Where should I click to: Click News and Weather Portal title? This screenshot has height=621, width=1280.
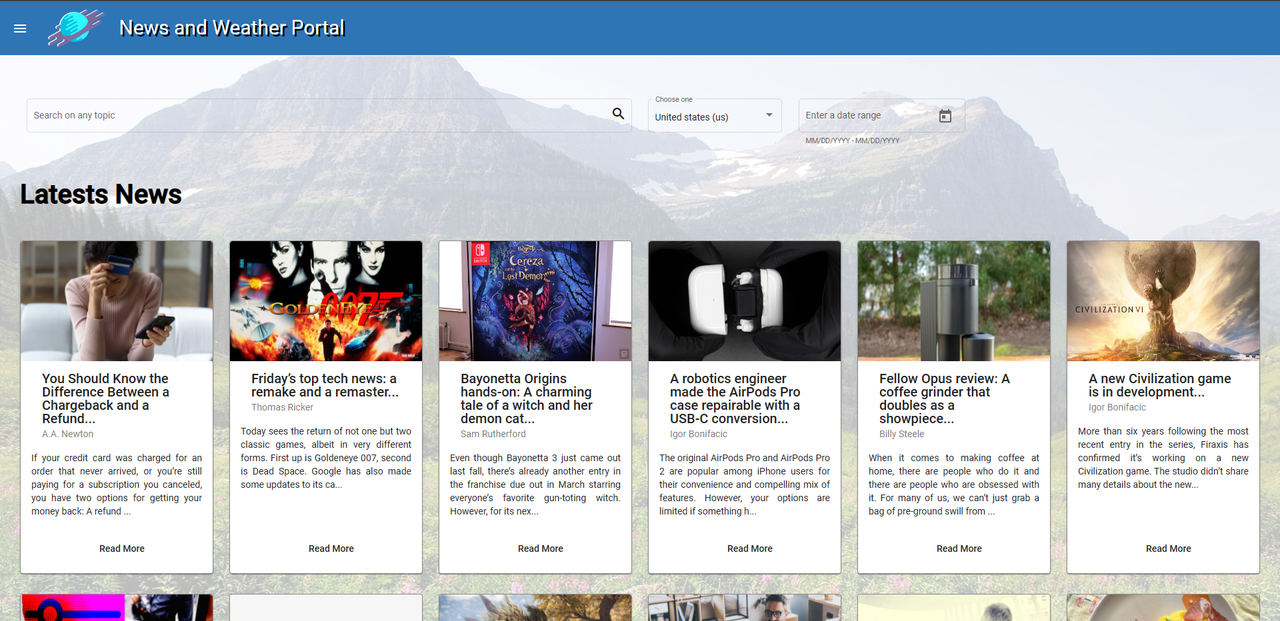click(232, 28)
